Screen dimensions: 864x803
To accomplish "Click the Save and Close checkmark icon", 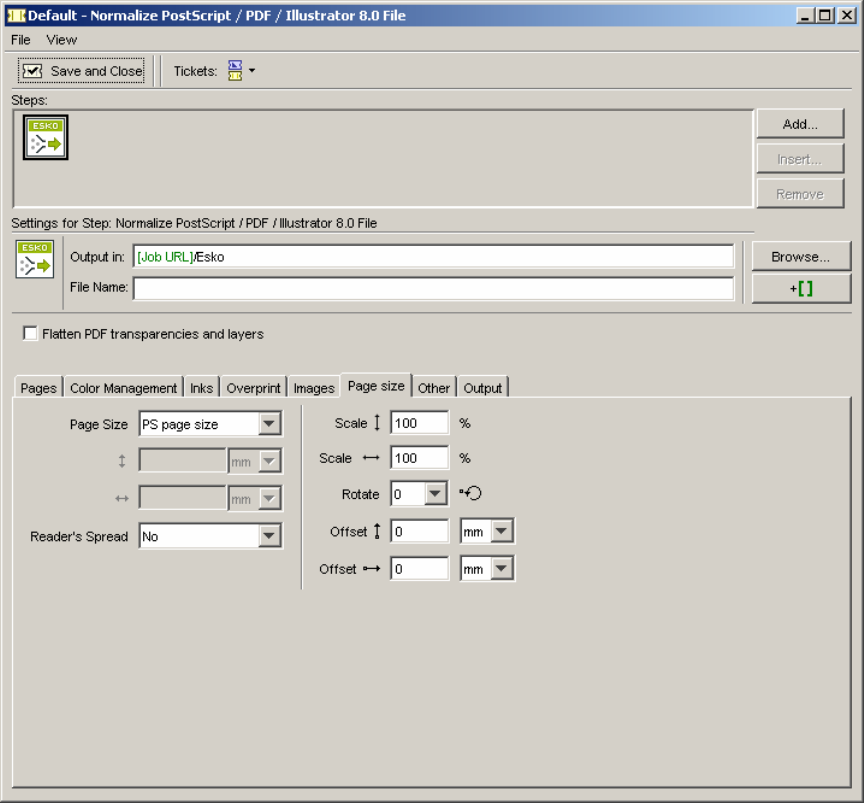I will pos(33,71).
